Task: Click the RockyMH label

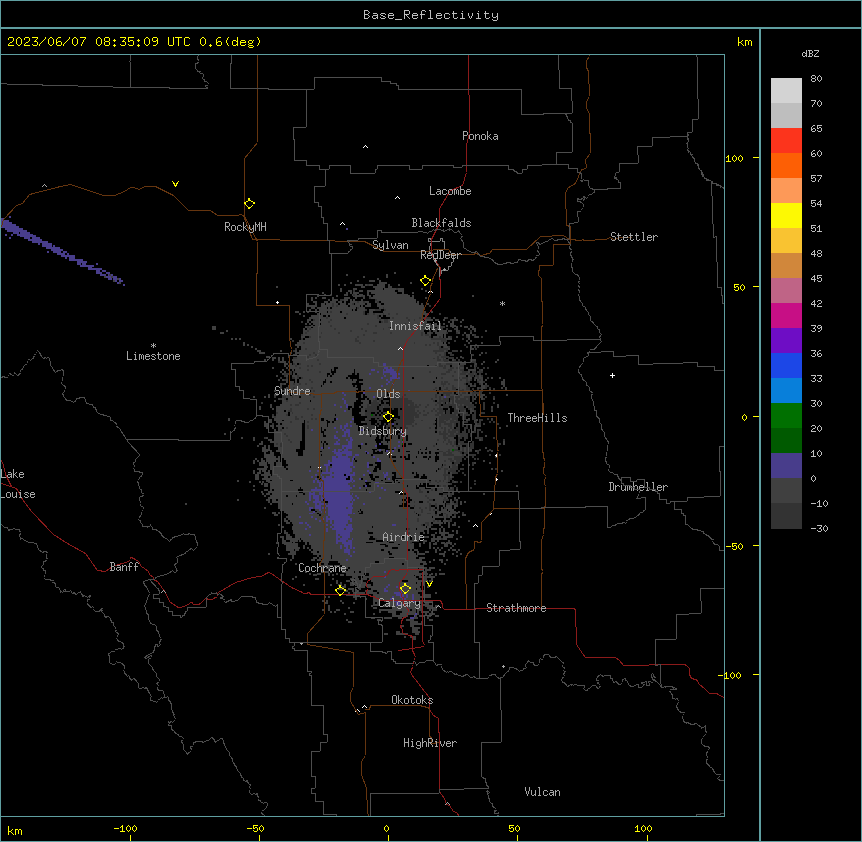Action: tap(245, 227)
